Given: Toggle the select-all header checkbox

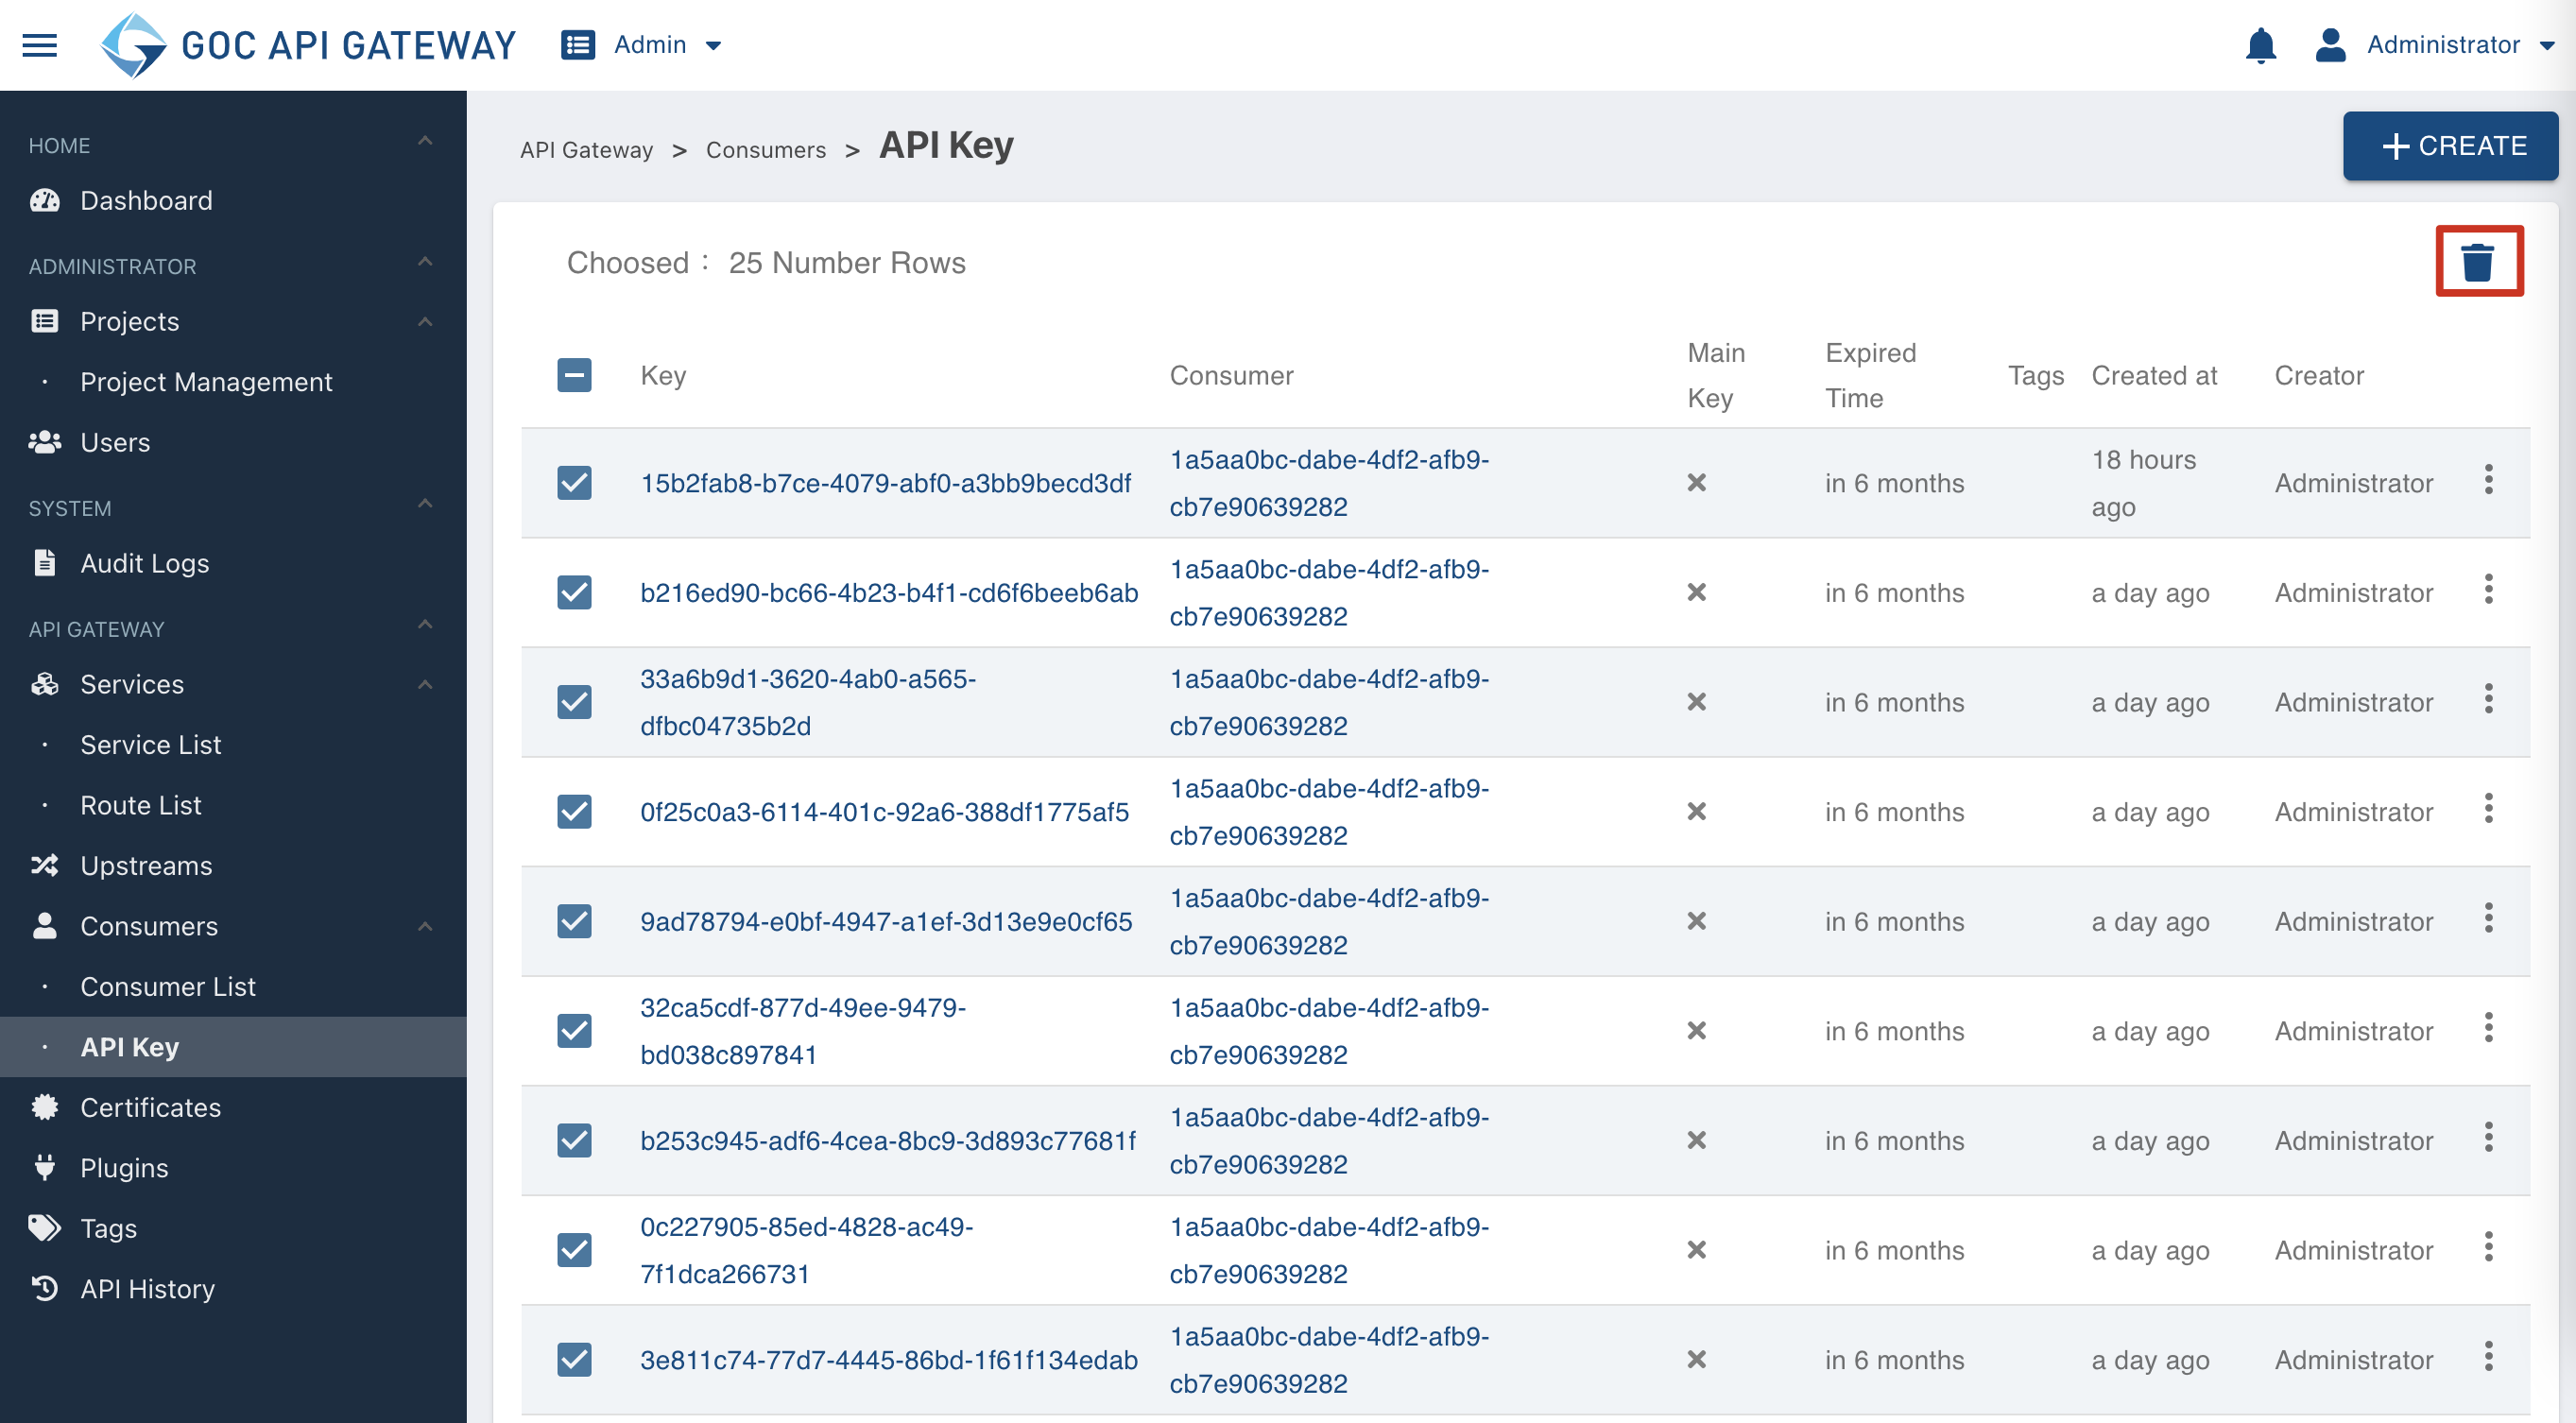Looking at the screenshot, I should click(x=574, y=376).
